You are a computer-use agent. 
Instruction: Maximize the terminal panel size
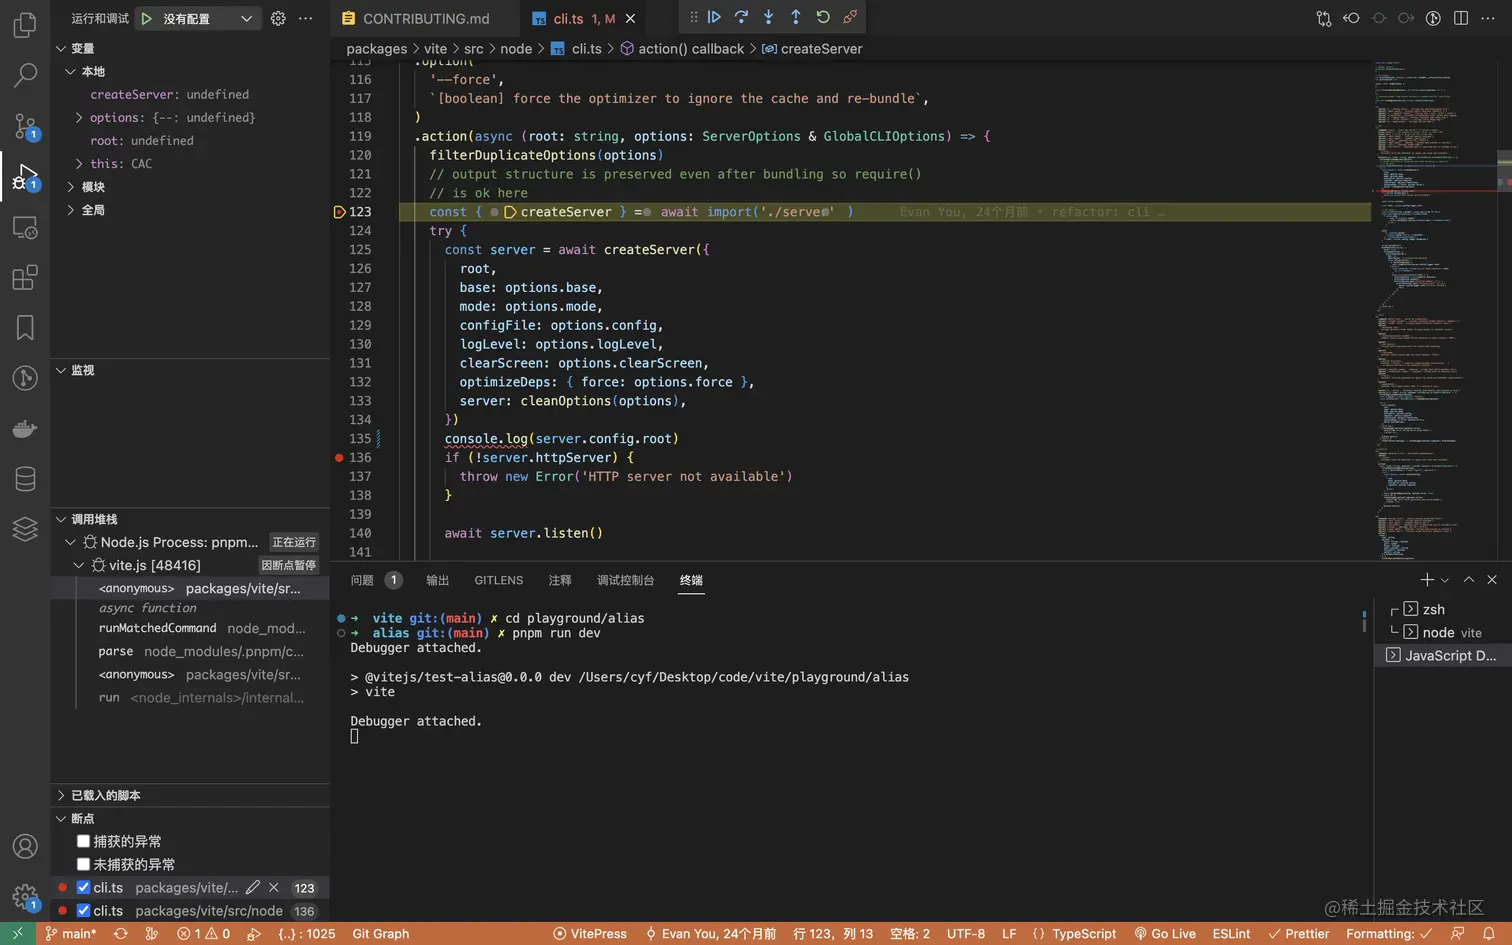[1468, 580]
